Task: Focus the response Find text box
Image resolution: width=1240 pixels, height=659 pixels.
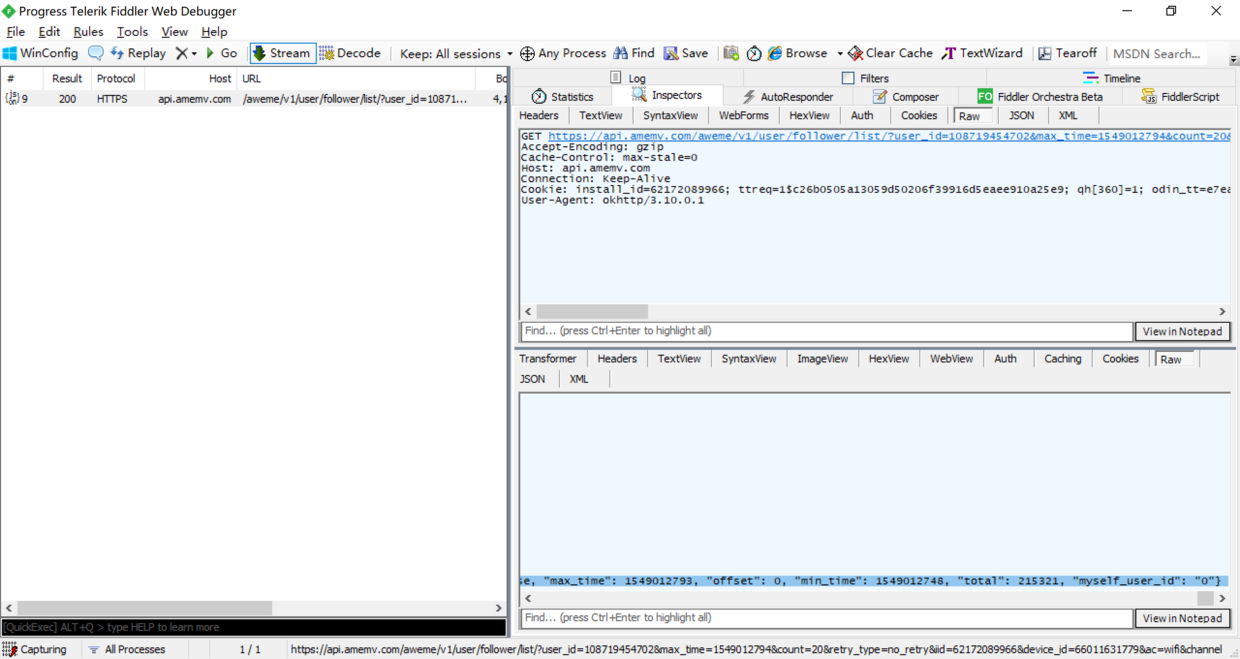Action: click(x=826, y=618)
